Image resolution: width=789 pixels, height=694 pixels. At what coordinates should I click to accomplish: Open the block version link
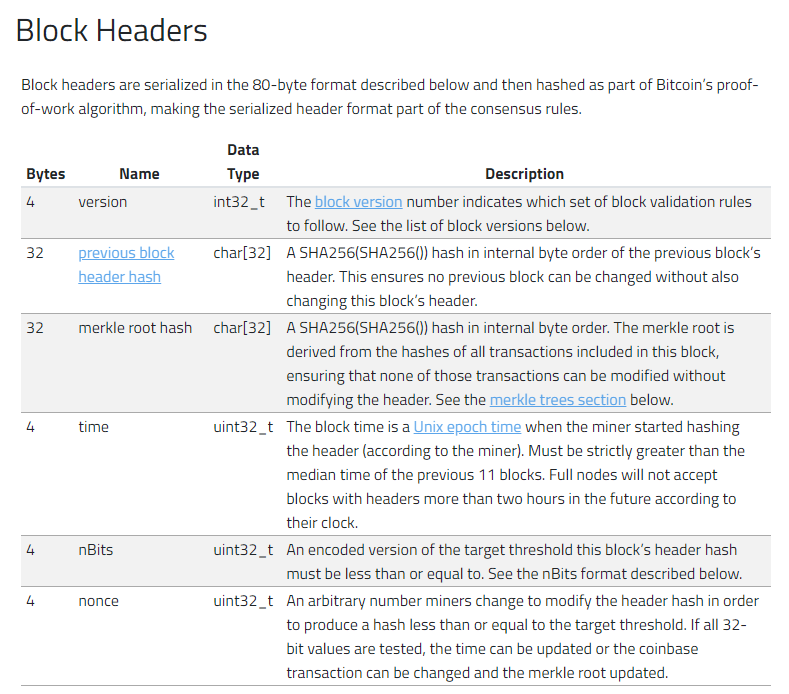(358, 202)
